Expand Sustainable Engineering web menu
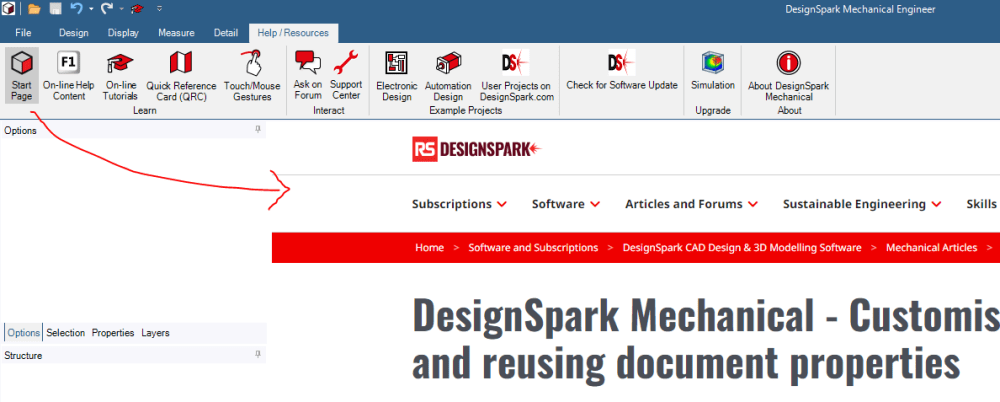 pos(862,204)
